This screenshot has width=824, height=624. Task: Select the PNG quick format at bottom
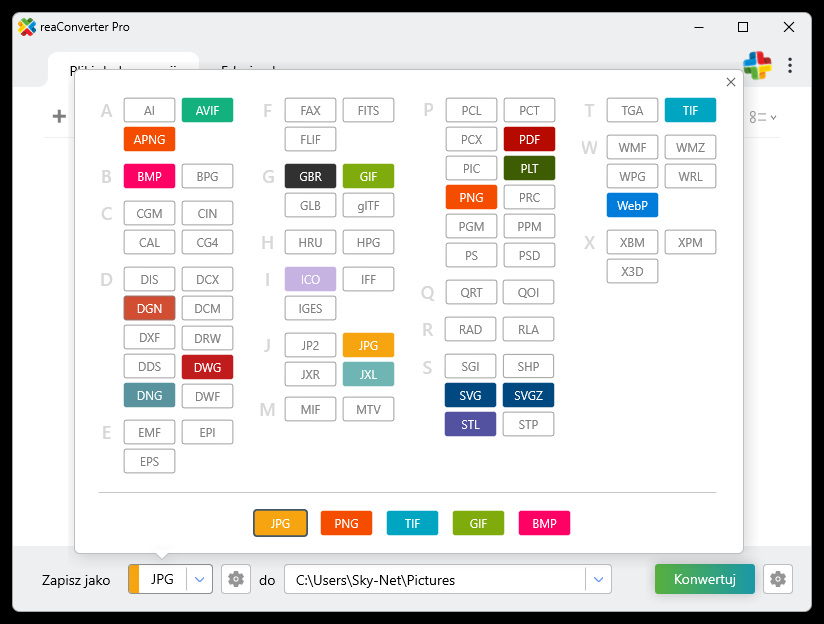tap(346, 523)
